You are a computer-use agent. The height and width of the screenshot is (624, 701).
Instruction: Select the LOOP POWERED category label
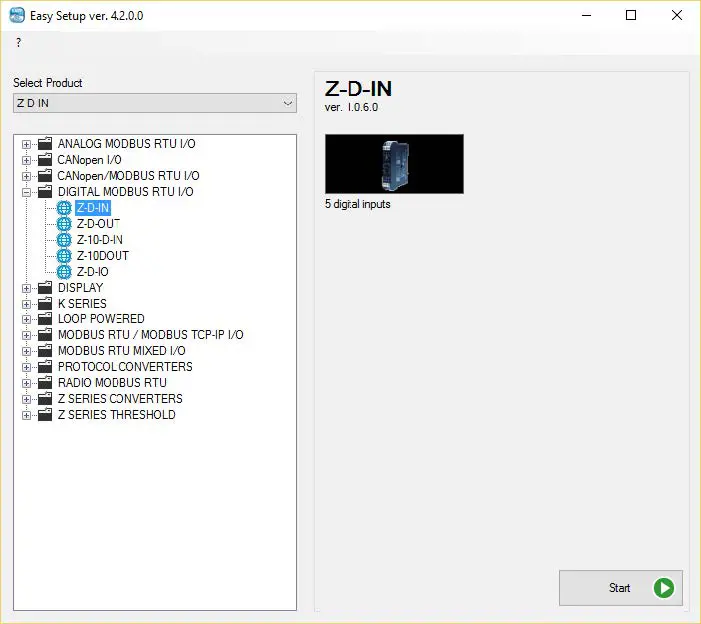pyautogui.click(x=101, y=319)
